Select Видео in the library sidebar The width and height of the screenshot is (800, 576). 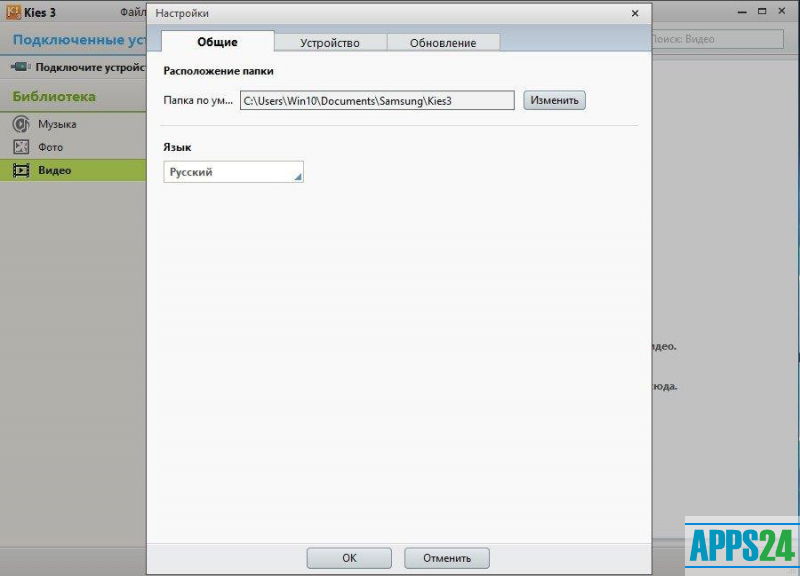[73, 170]
